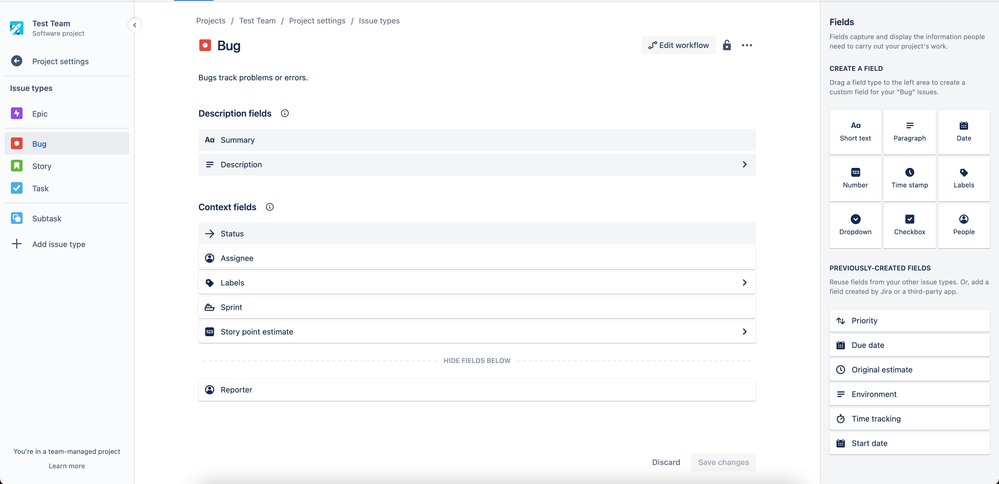Select the Story issue type
The height and width of the screenshot is (484, 999).
point(67,166)
